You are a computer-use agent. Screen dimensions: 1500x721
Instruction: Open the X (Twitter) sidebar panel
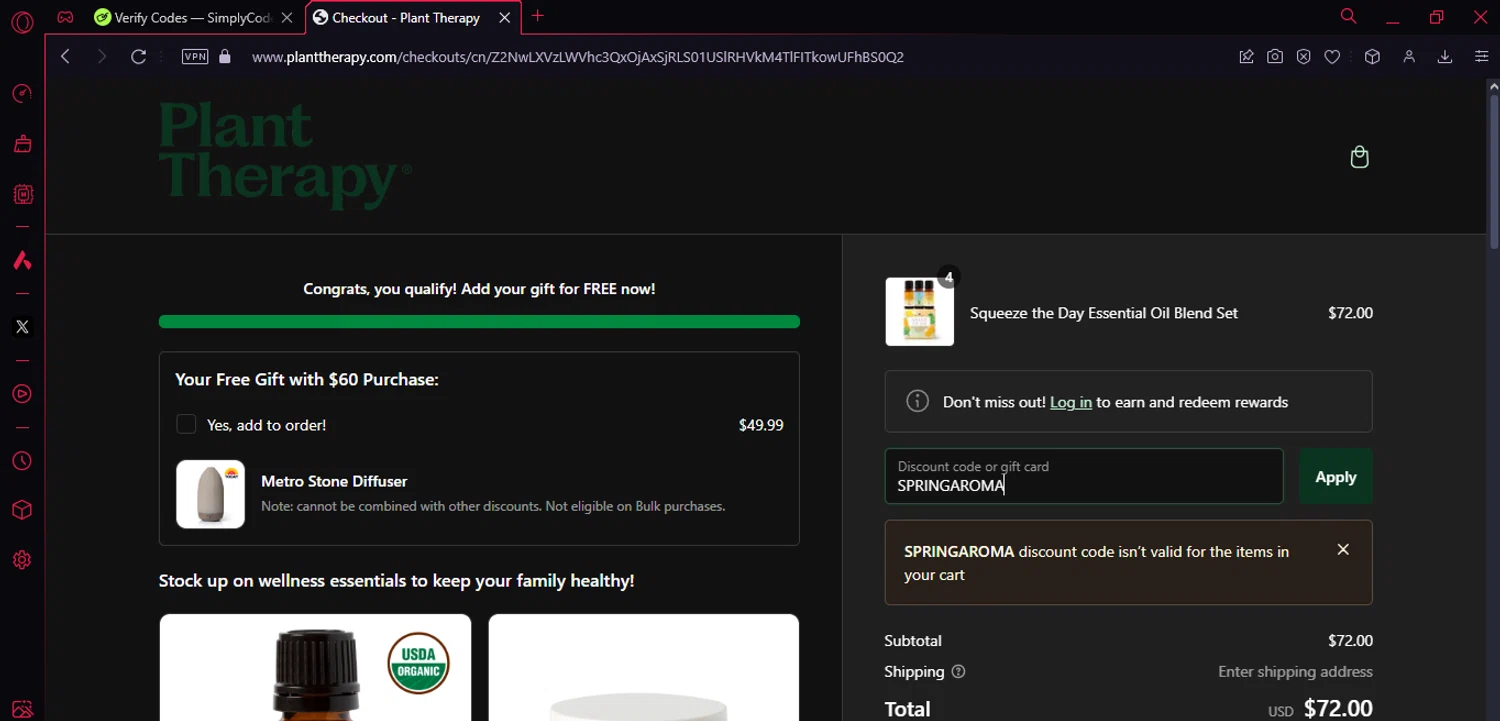tap(22, 327)
